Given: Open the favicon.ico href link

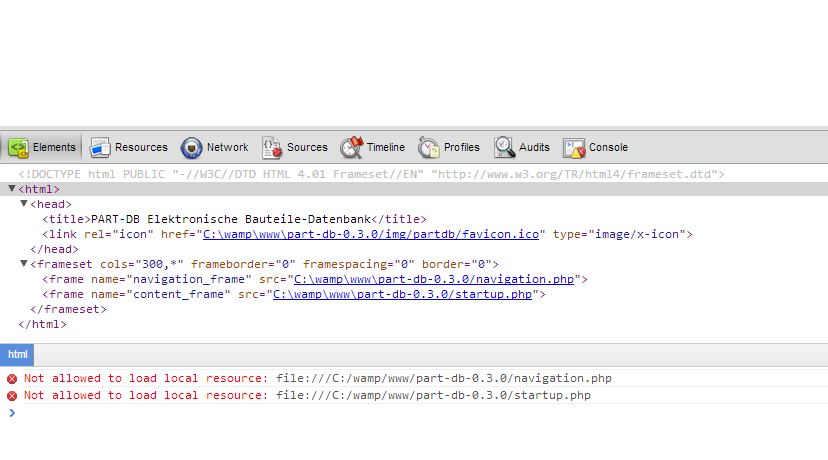Looking at the screenshot, I should point(371,234).
